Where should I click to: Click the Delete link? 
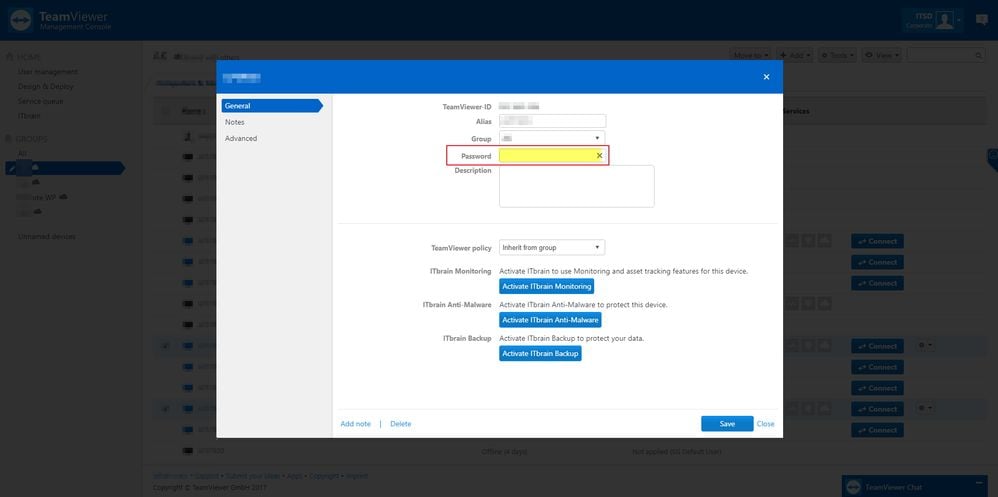tap(400, 424)
